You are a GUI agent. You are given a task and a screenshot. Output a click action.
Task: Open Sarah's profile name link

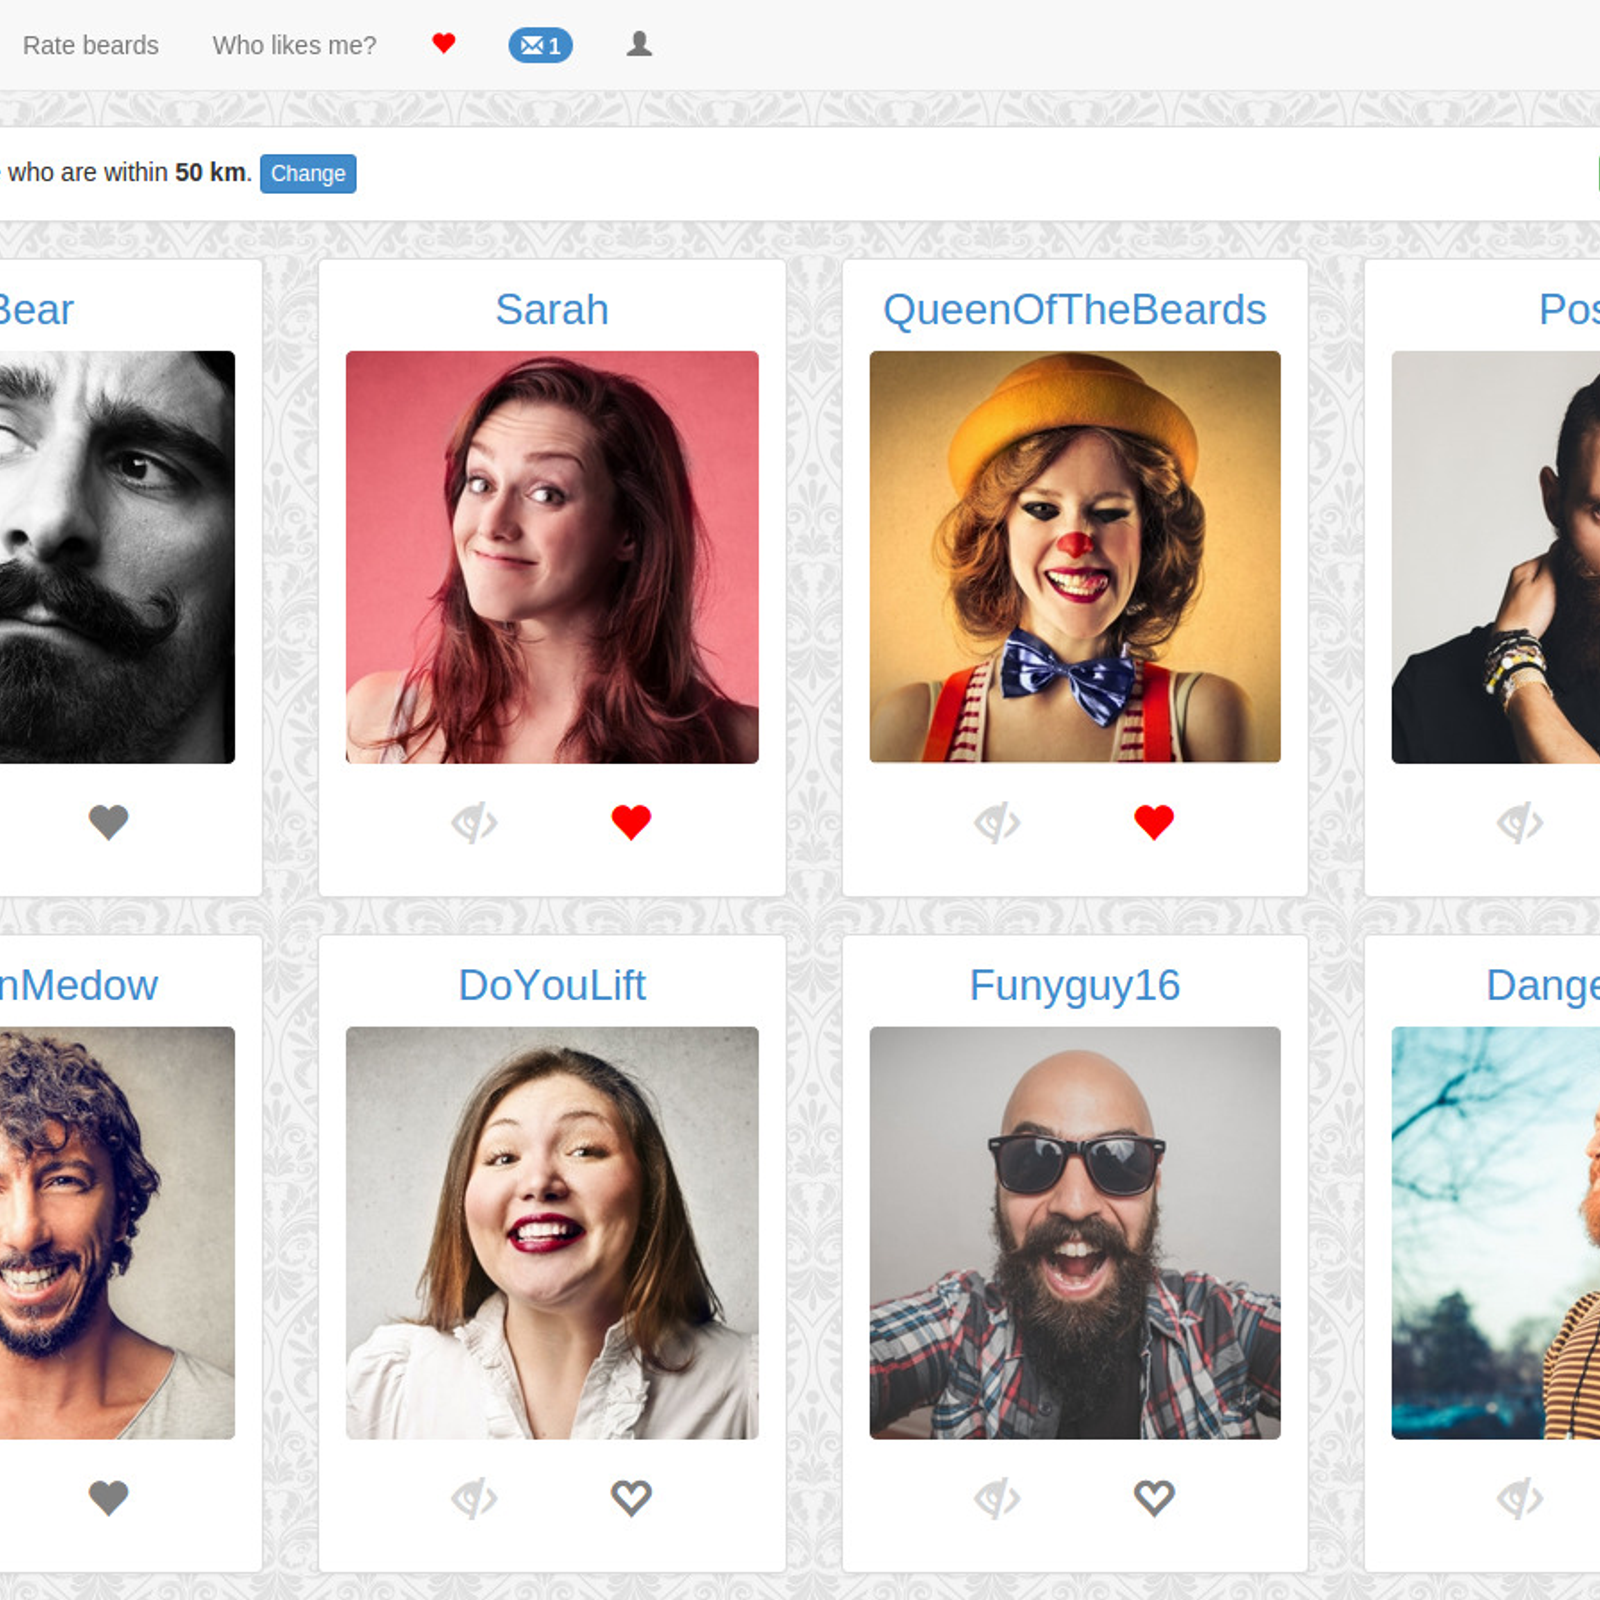[x=552, y=309]
